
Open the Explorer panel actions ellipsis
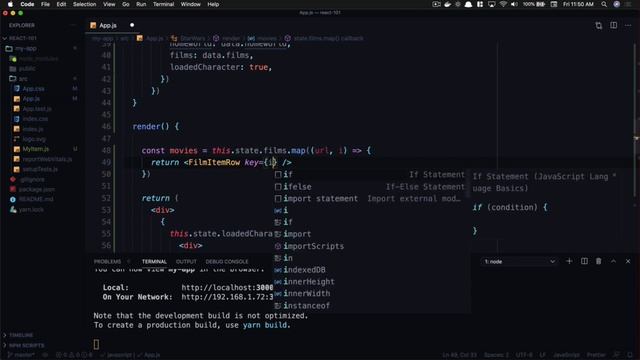(74, 25)
